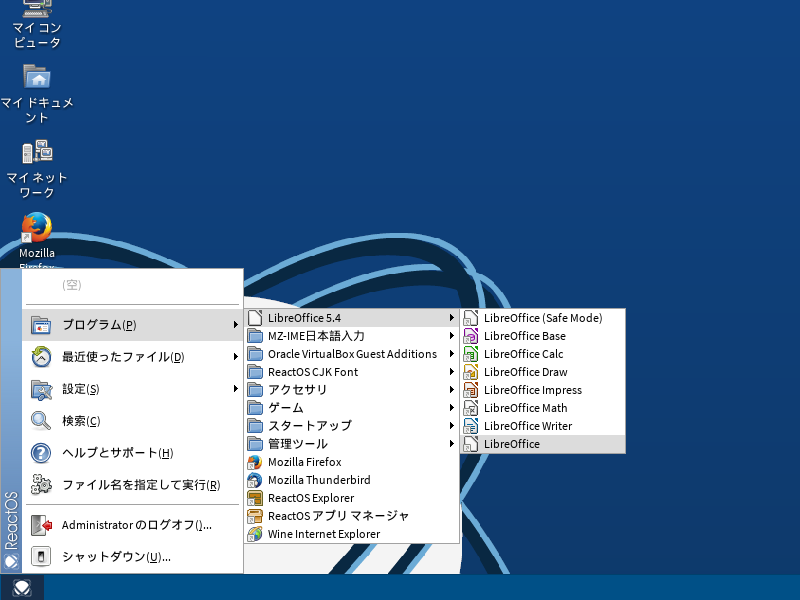Open LibreOffice Writer from the submenu
Image resolution: width=800 pixels, height=600 pixels.
(527, 426)
